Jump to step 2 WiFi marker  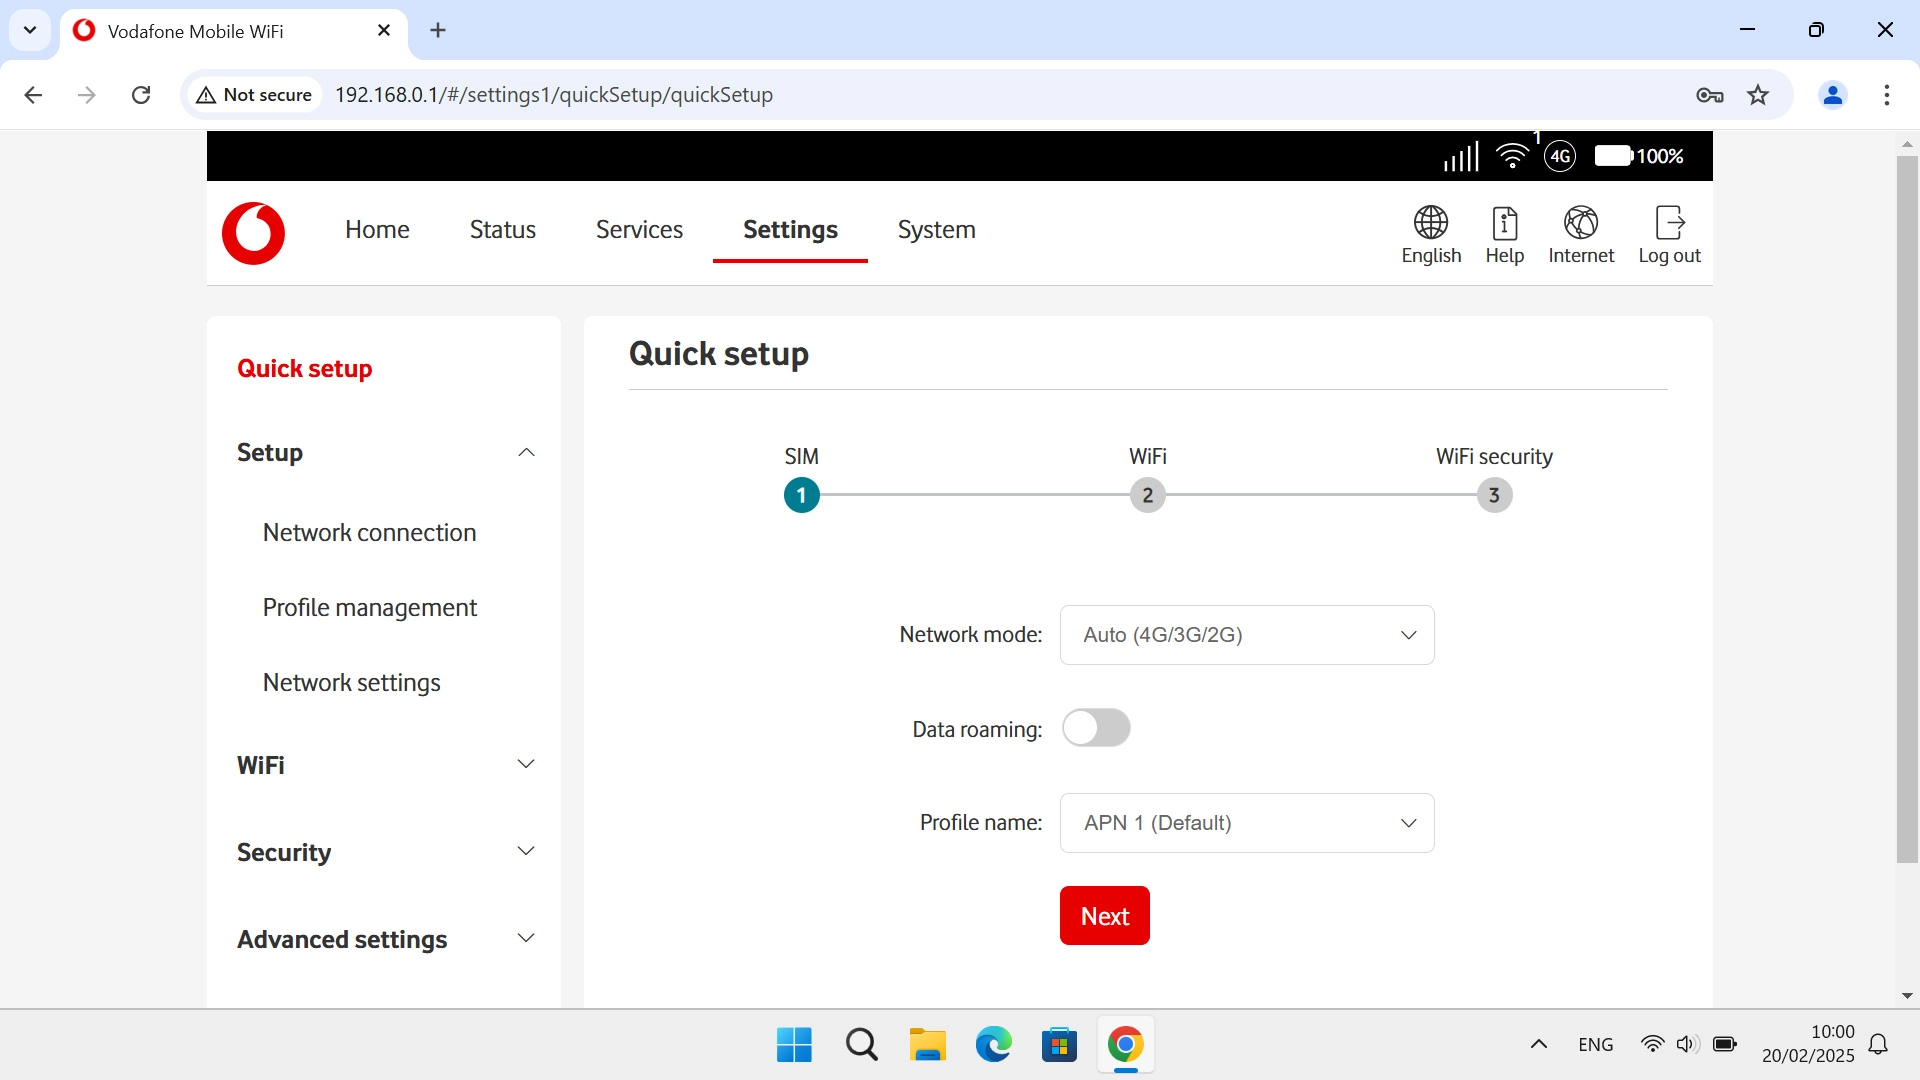coord(1147,495)
